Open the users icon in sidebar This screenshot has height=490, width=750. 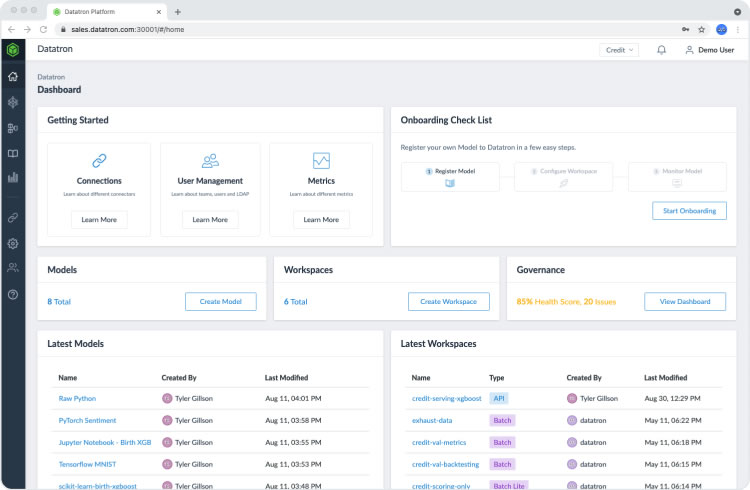(x=13, y=267)
